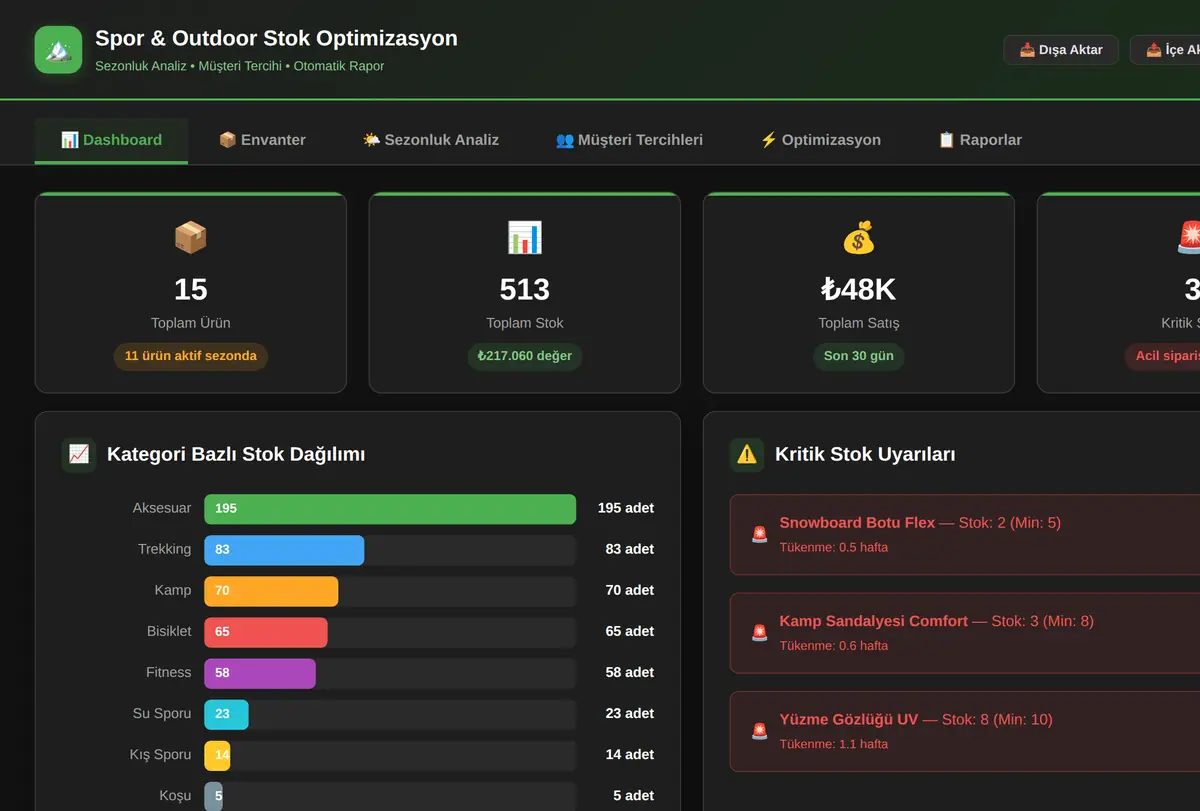Go to the Müşteri Tercihleri tab
Viewport: 1200px width, 811px height.
(x=629, y=140)
